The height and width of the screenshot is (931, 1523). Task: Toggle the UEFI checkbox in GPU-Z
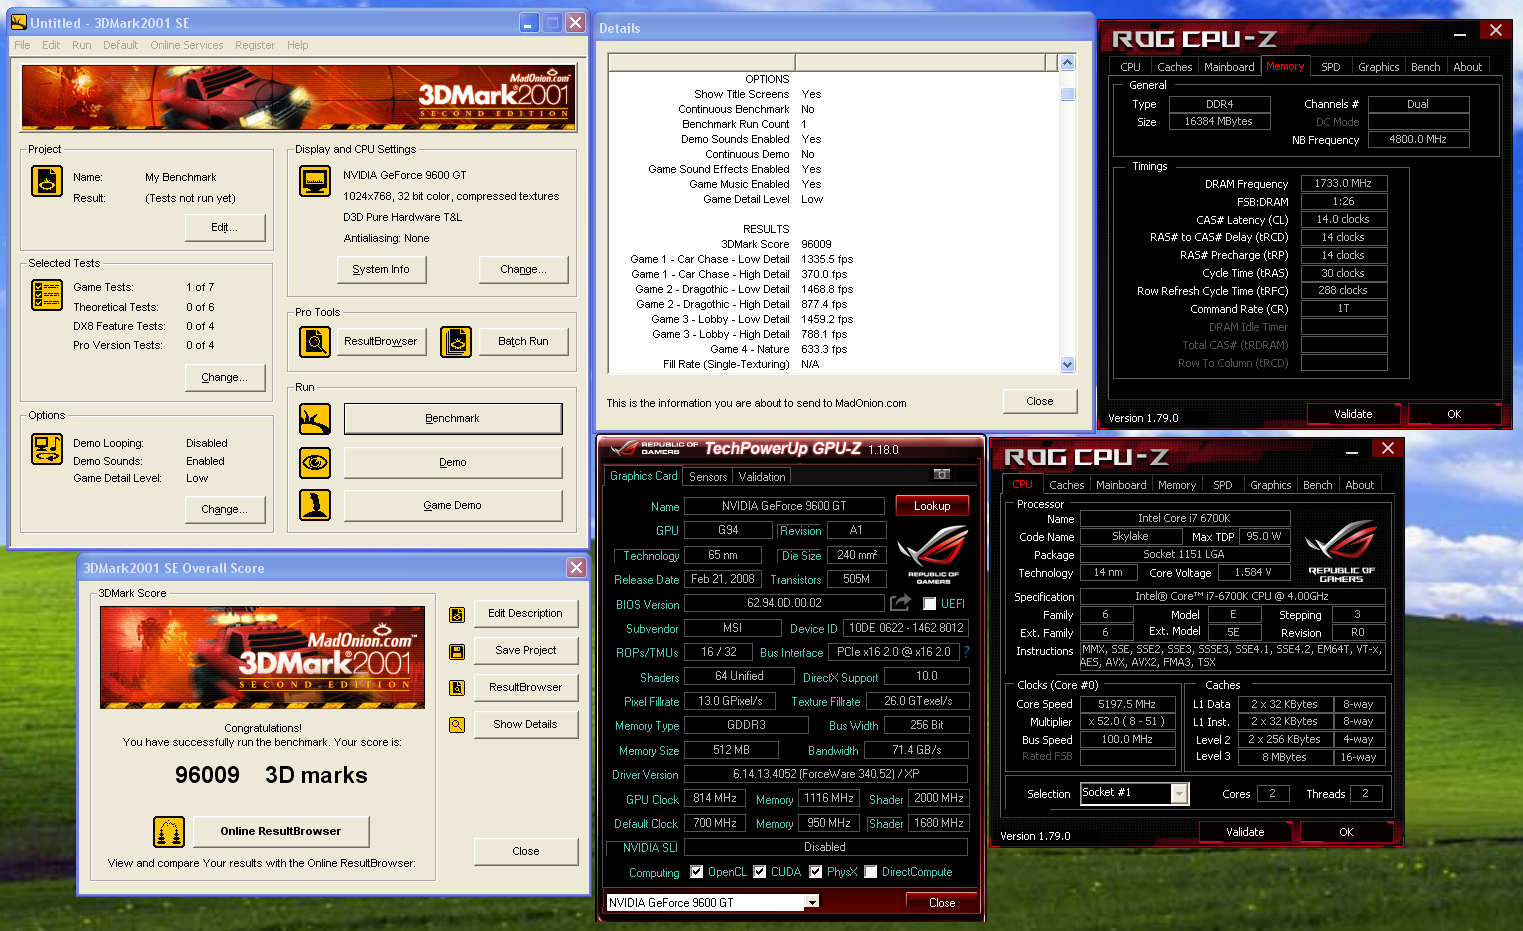tap(930, 603)
